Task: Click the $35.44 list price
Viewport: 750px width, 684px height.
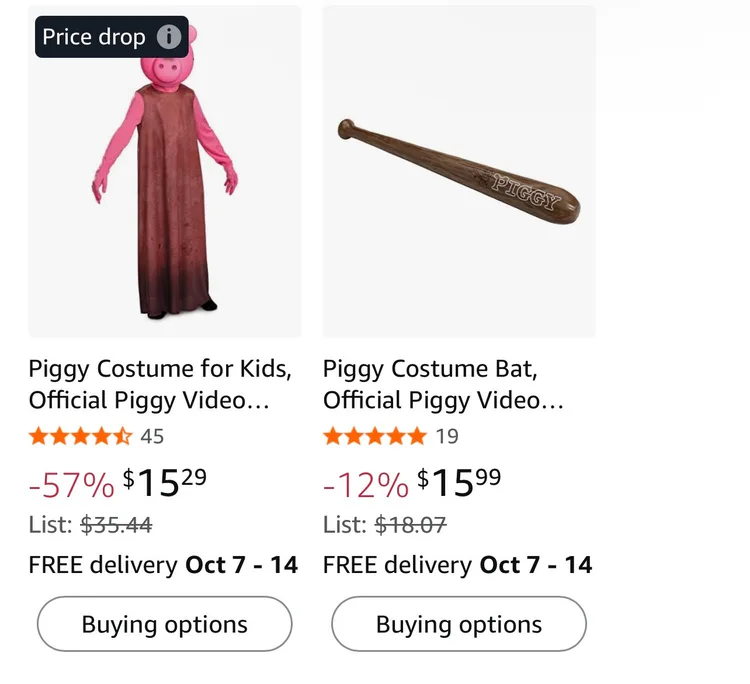Action: pyautogui.click(x=116, y=524)
